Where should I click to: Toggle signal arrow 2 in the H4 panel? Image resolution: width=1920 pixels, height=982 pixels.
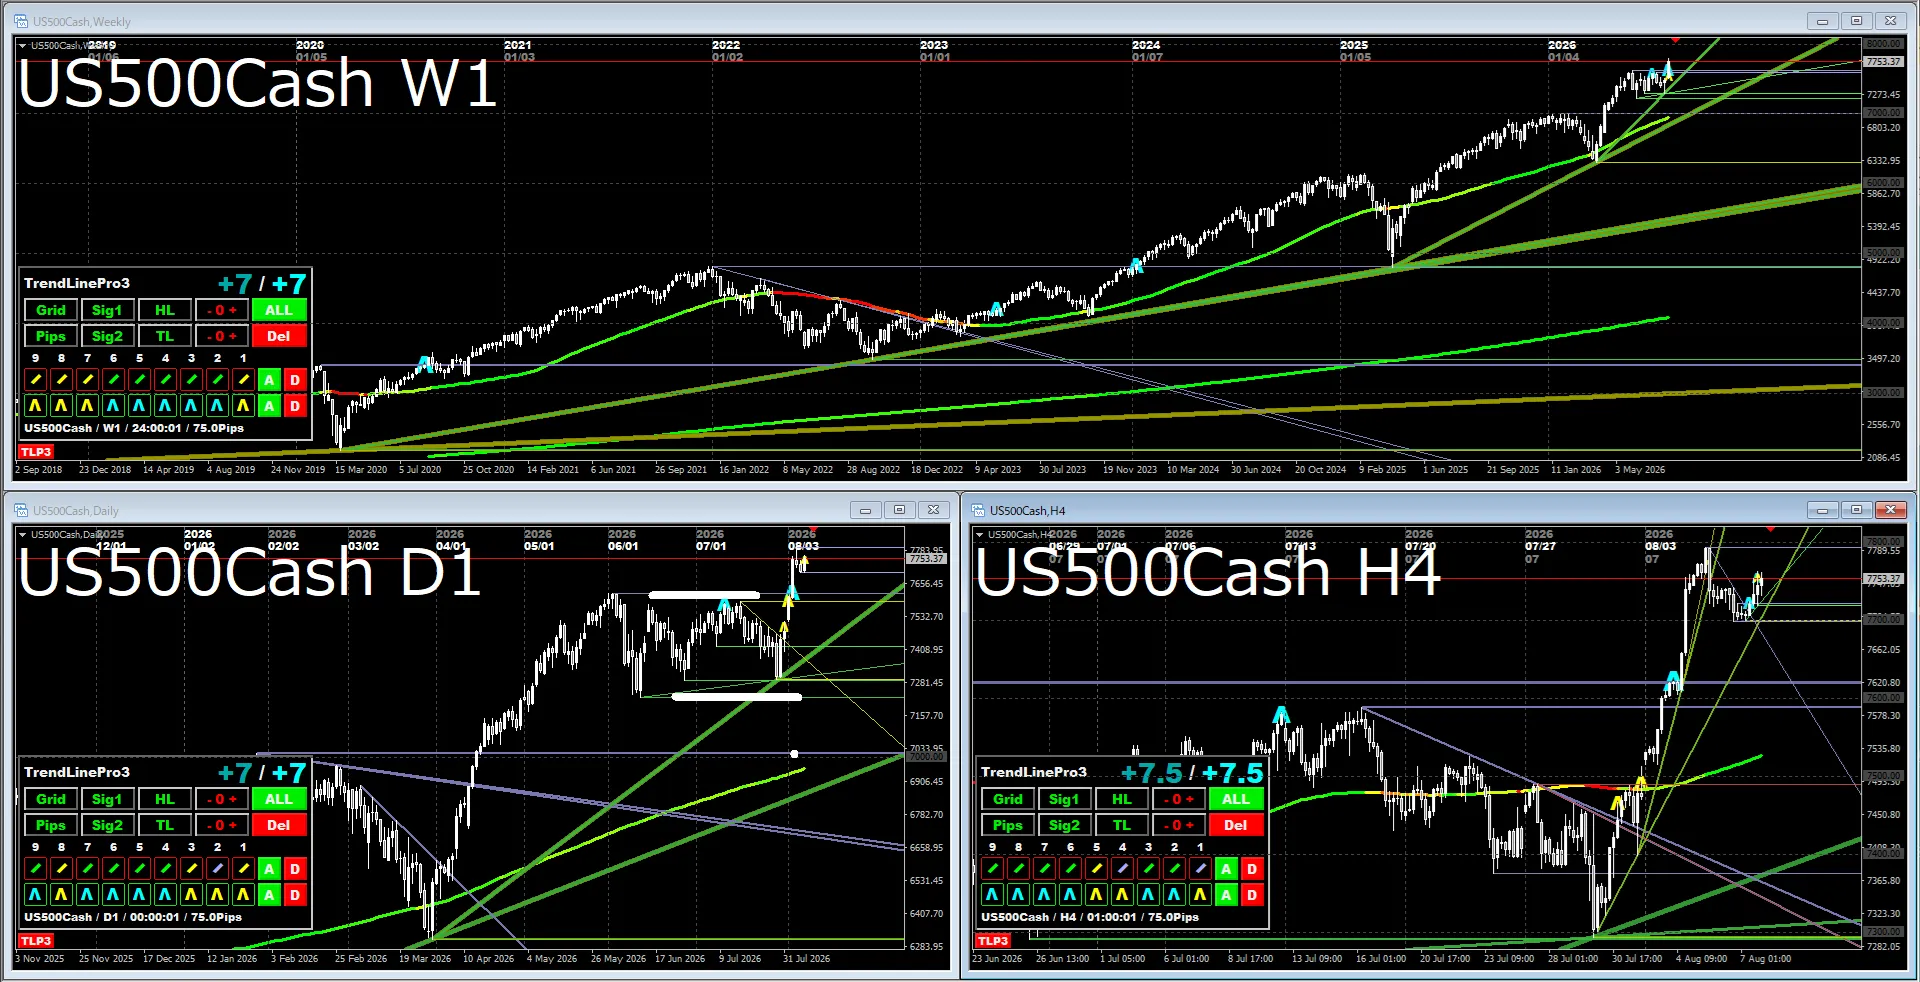pyautogui.click(x=1174, y=895)
